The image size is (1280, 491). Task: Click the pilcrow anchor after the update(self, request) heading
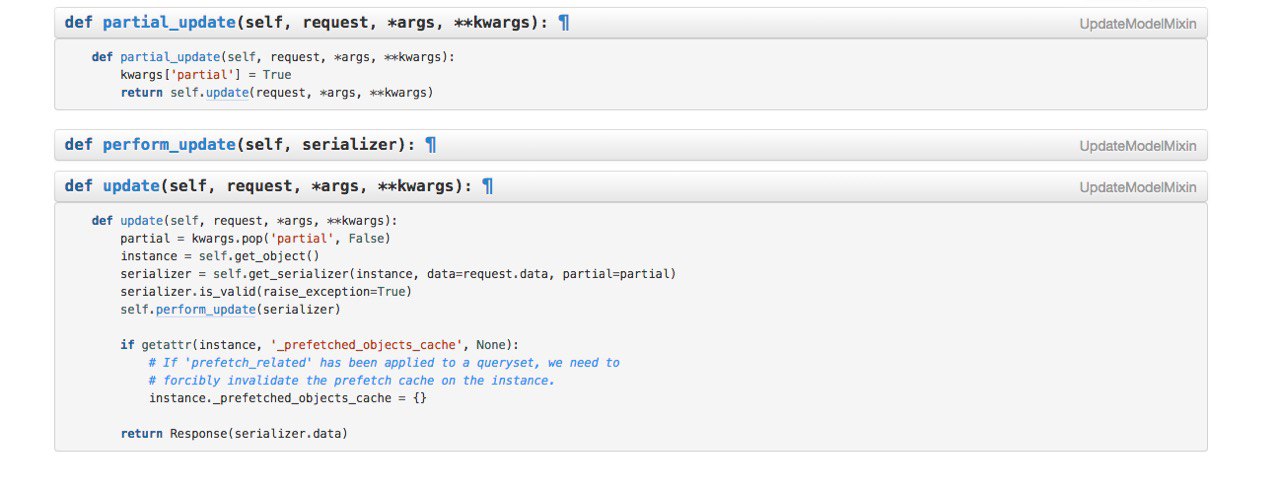[x=488, y=186]
